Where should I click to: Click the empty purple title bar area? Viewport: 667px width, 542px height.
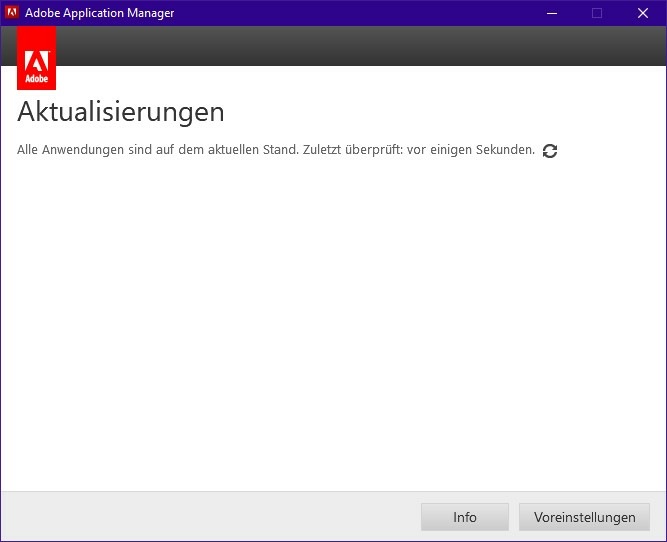pos(350,13)
